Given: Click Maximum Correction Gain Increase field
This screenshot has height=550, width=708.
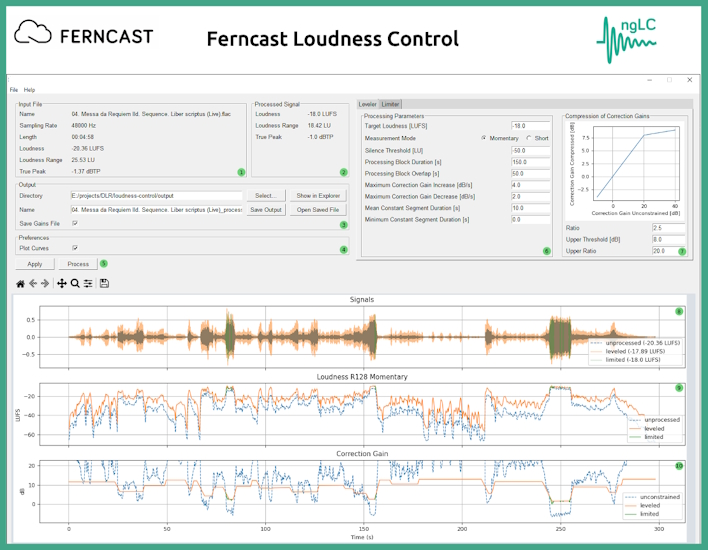Looking at the screenshot, I should 531,185.
